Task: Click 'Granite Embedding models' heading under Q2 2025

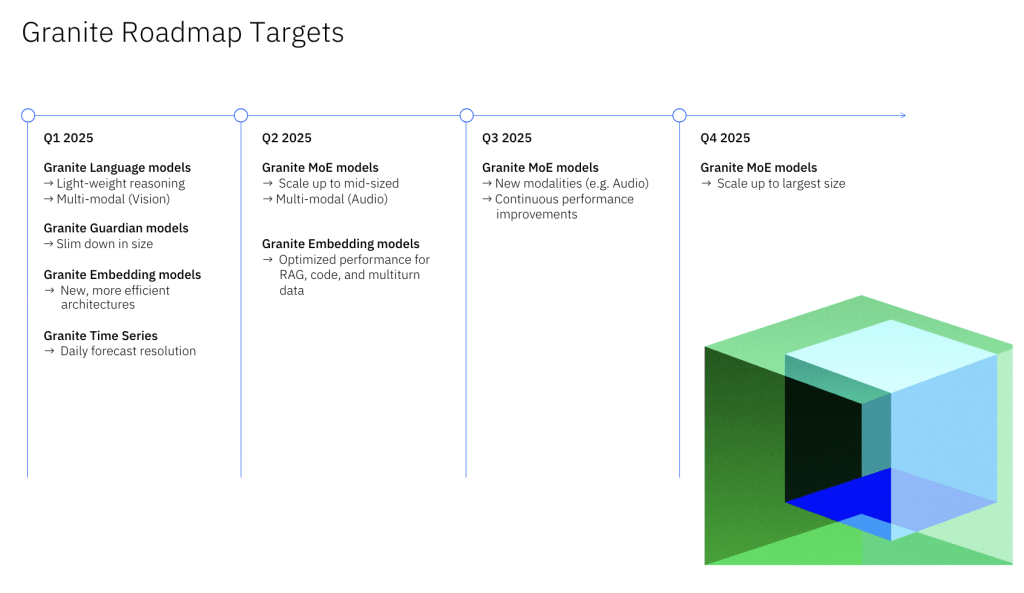Action: click(x=341, y=244)
